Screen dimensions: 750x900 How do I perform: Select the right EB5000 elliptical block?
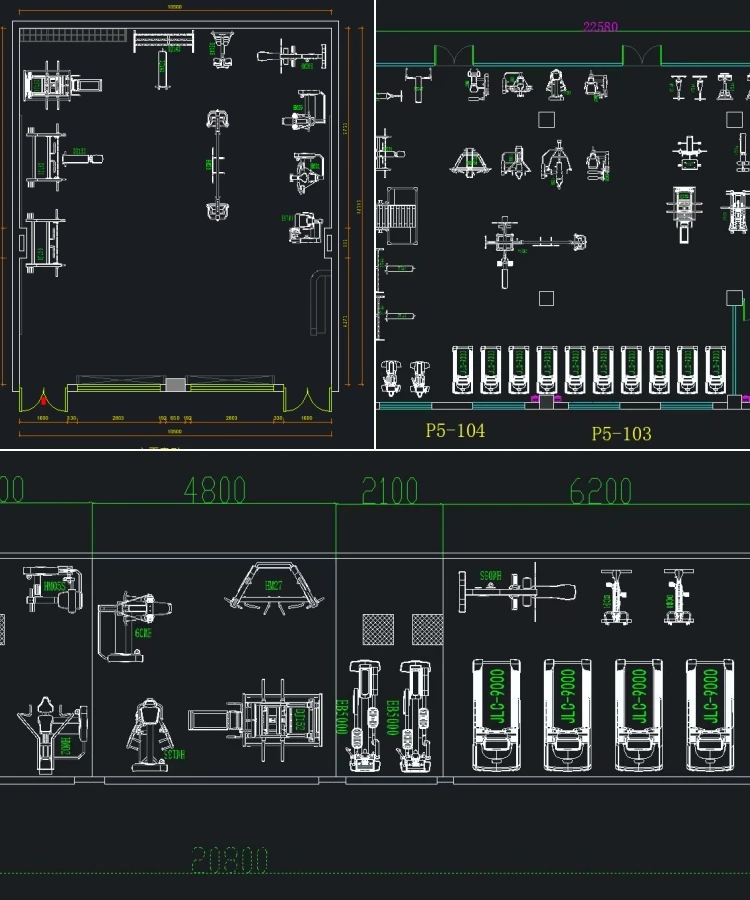click(x=415, y=716)
